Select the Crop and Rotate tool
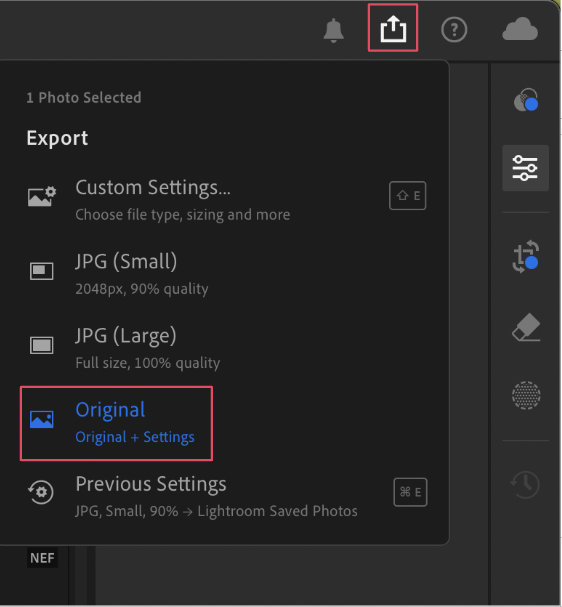The width and height of the screenshot is (562, 607). click(x=526, y=256)
